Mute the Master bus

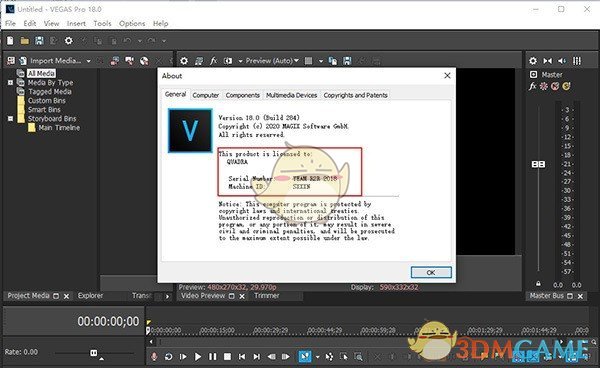click(555, 86)
